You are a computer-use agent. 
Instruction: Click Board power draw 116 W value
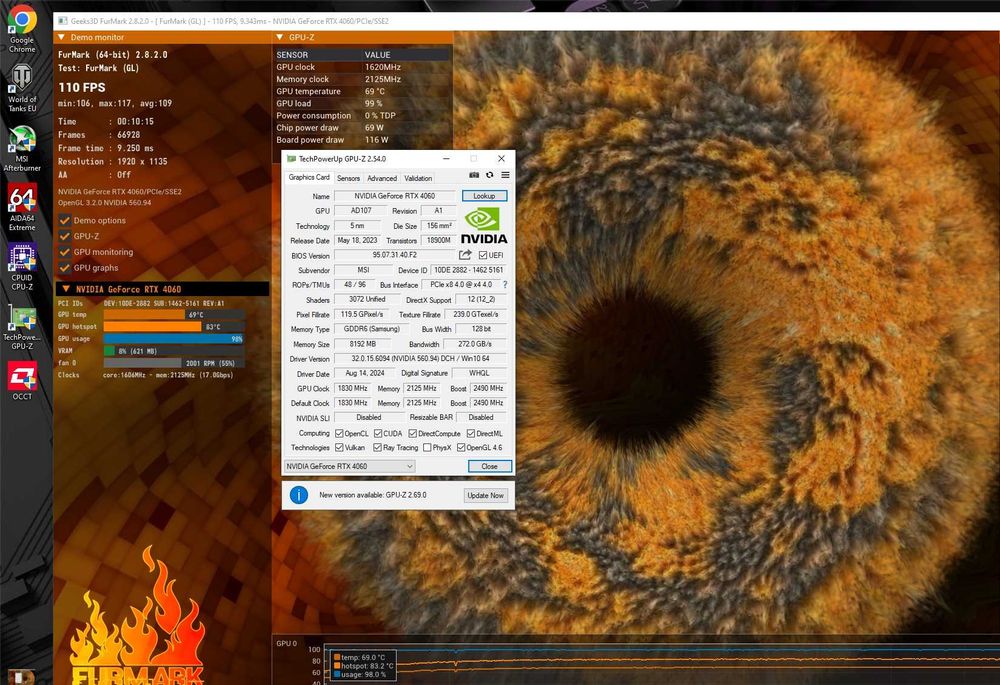pyautogui.click(x=376, y=140)
